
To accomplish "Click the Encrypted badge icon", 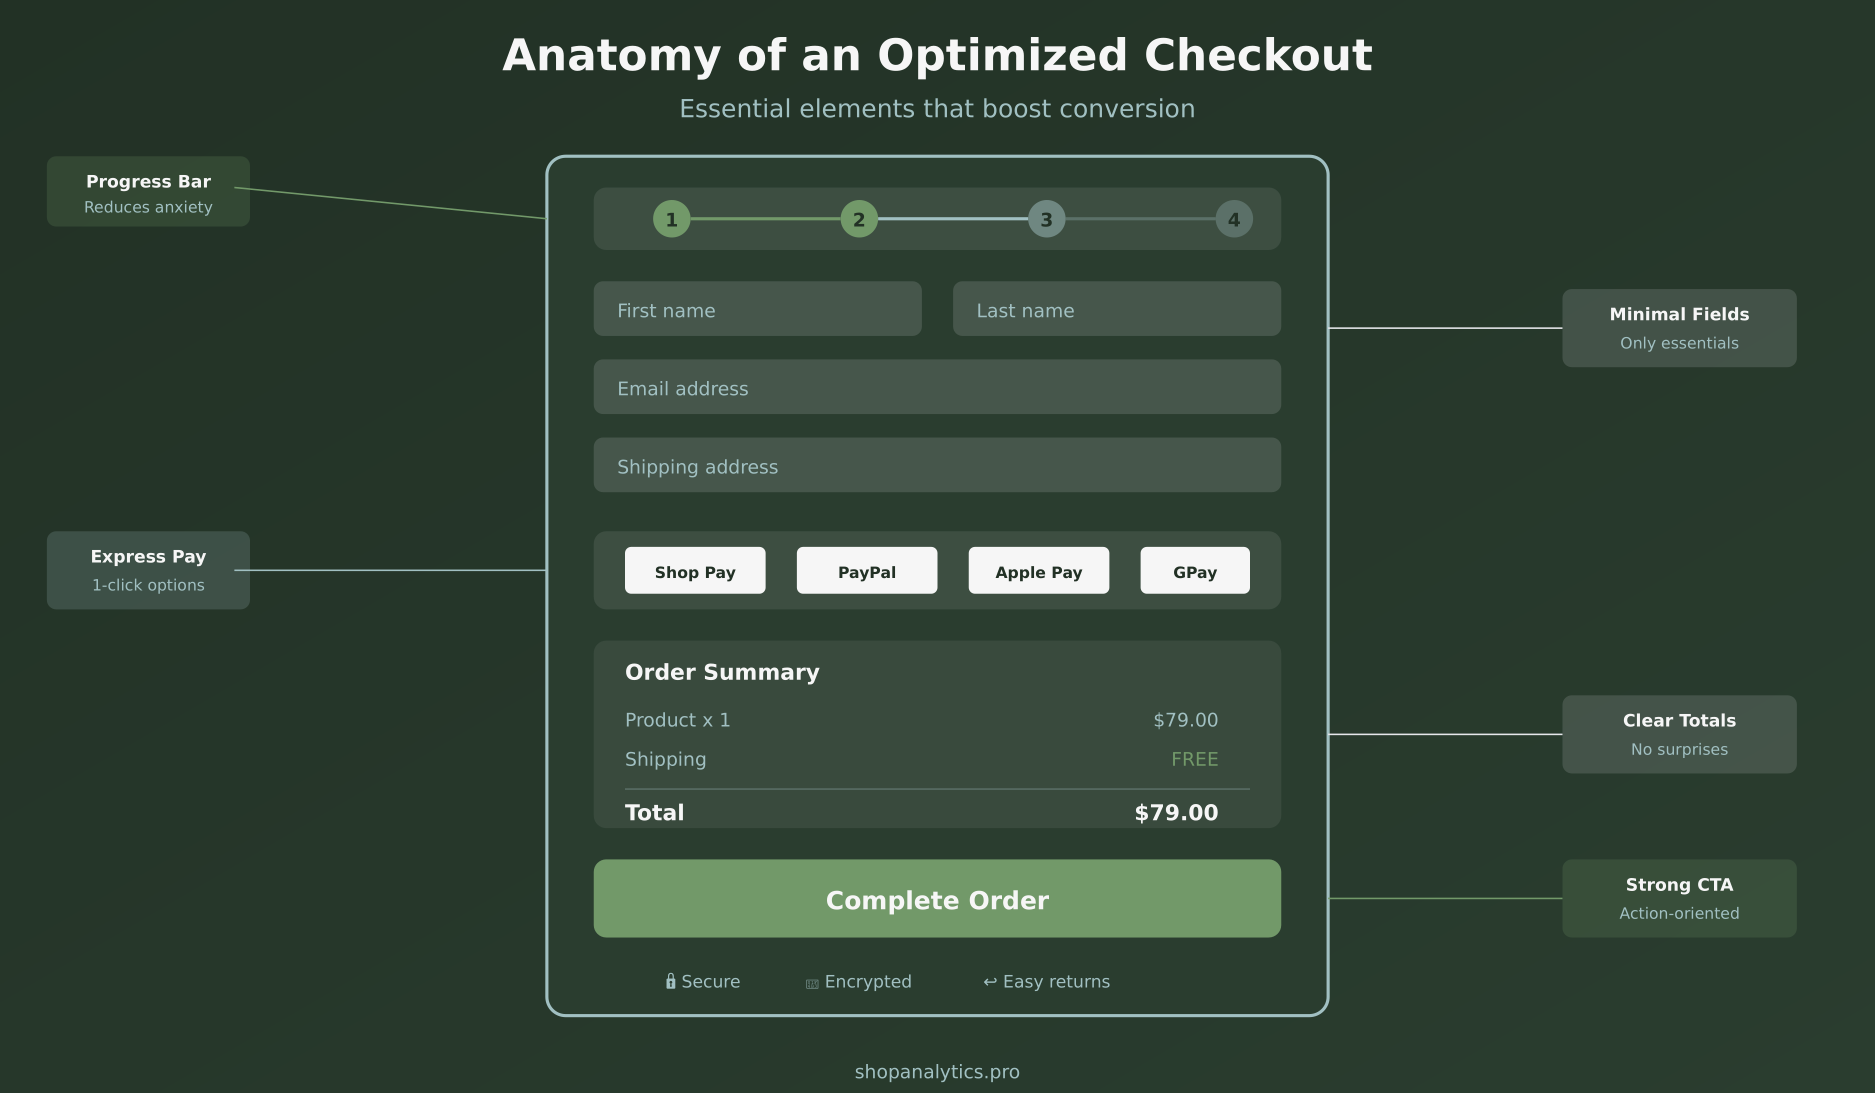I will click(810, 982).
